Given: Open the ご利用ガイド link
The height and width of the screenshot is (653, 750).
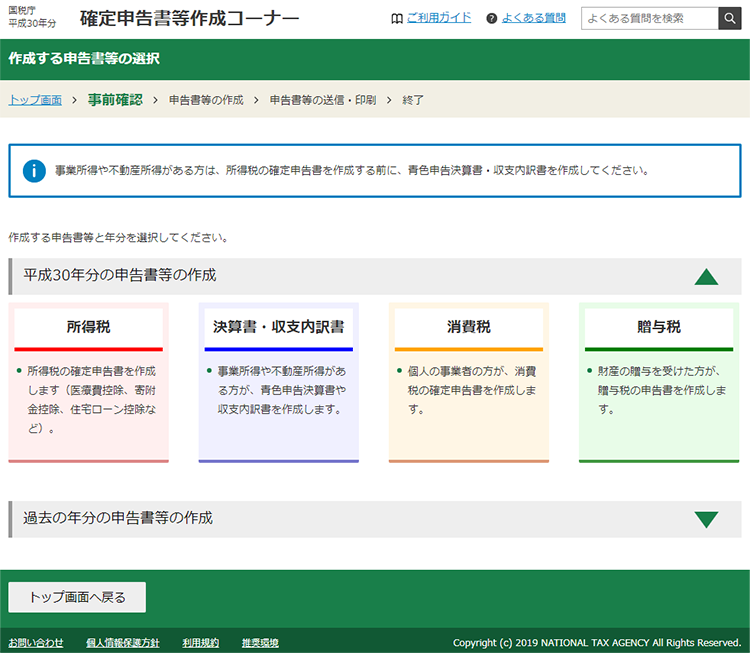Looking at the screenshot, I should pyautogui.click(x=439, y=18).
